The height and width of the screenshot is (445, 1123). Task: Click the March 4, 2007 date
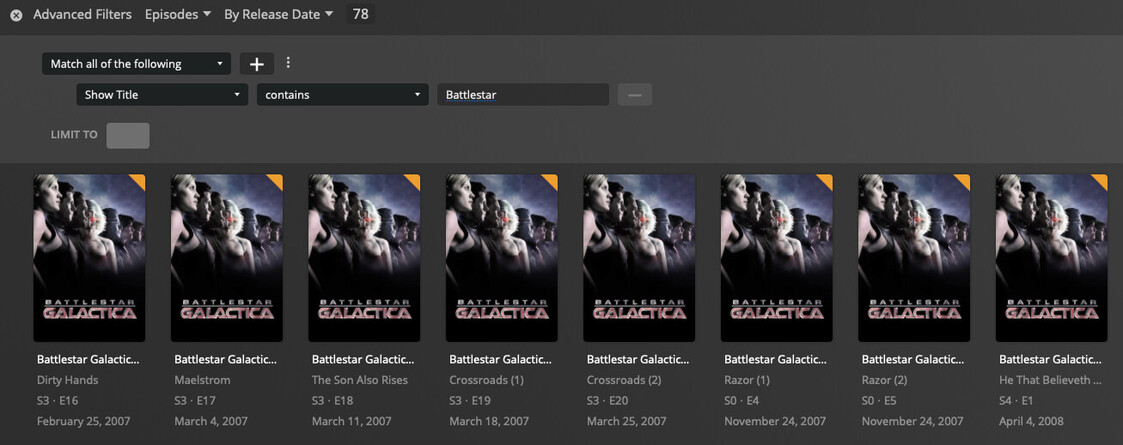(211, 421)
